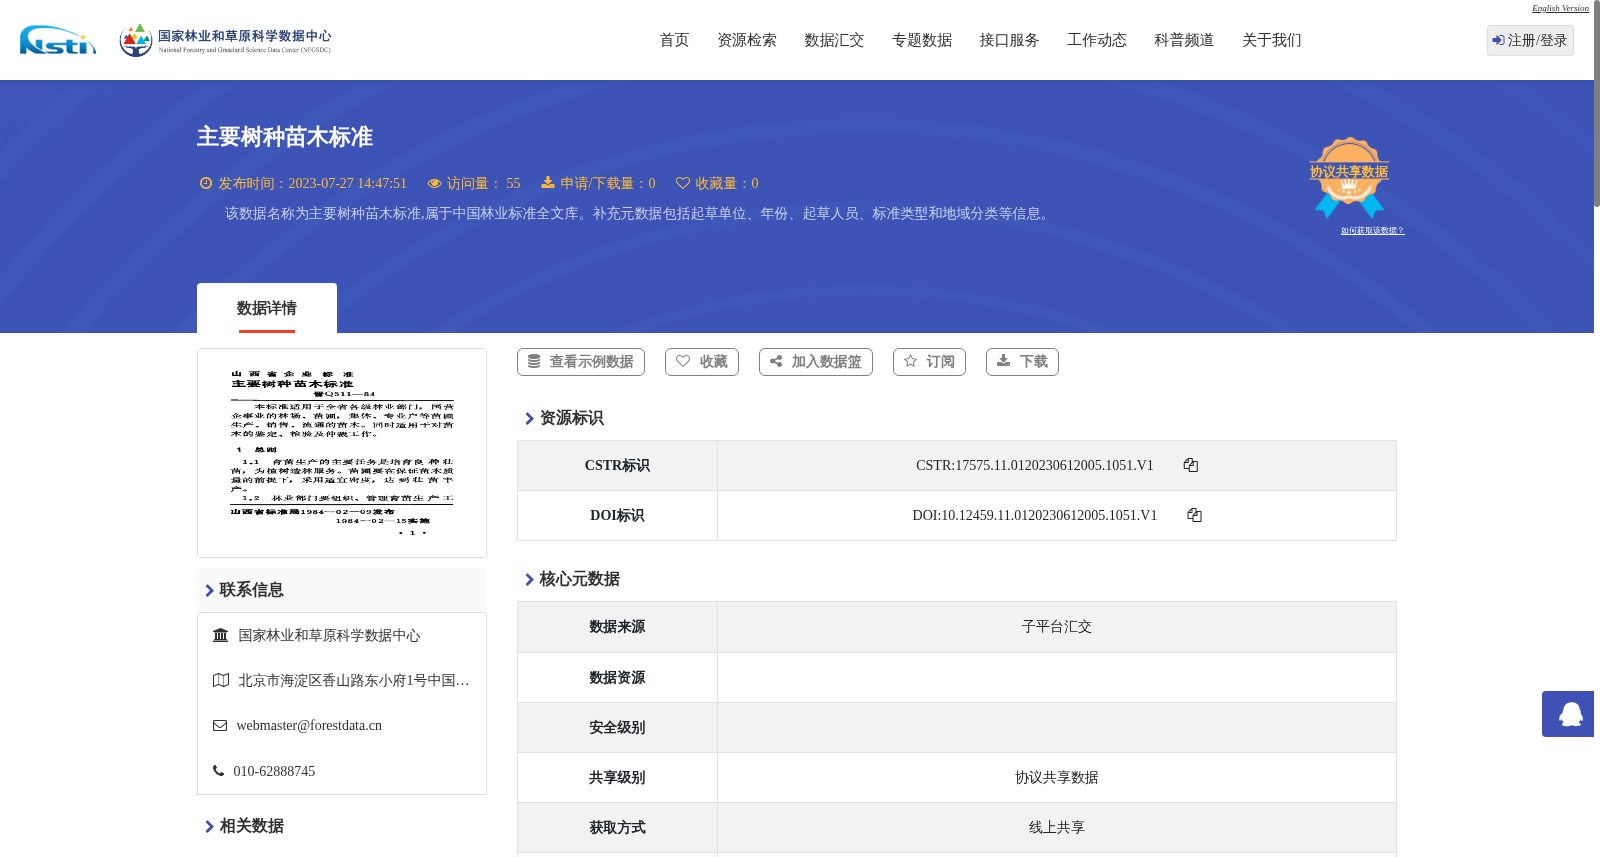The height and width of the screenshot is (857, 1600).
Task: Open the 科普频道 menu item
Action: point(1184,40)
